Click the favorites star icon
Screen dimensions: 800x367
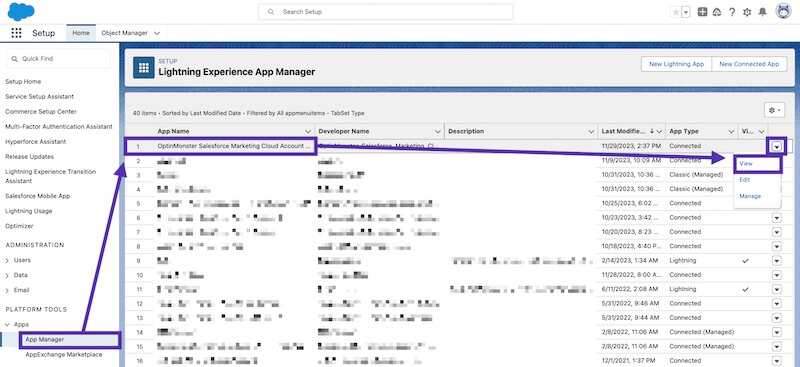(x=676, y=12)
